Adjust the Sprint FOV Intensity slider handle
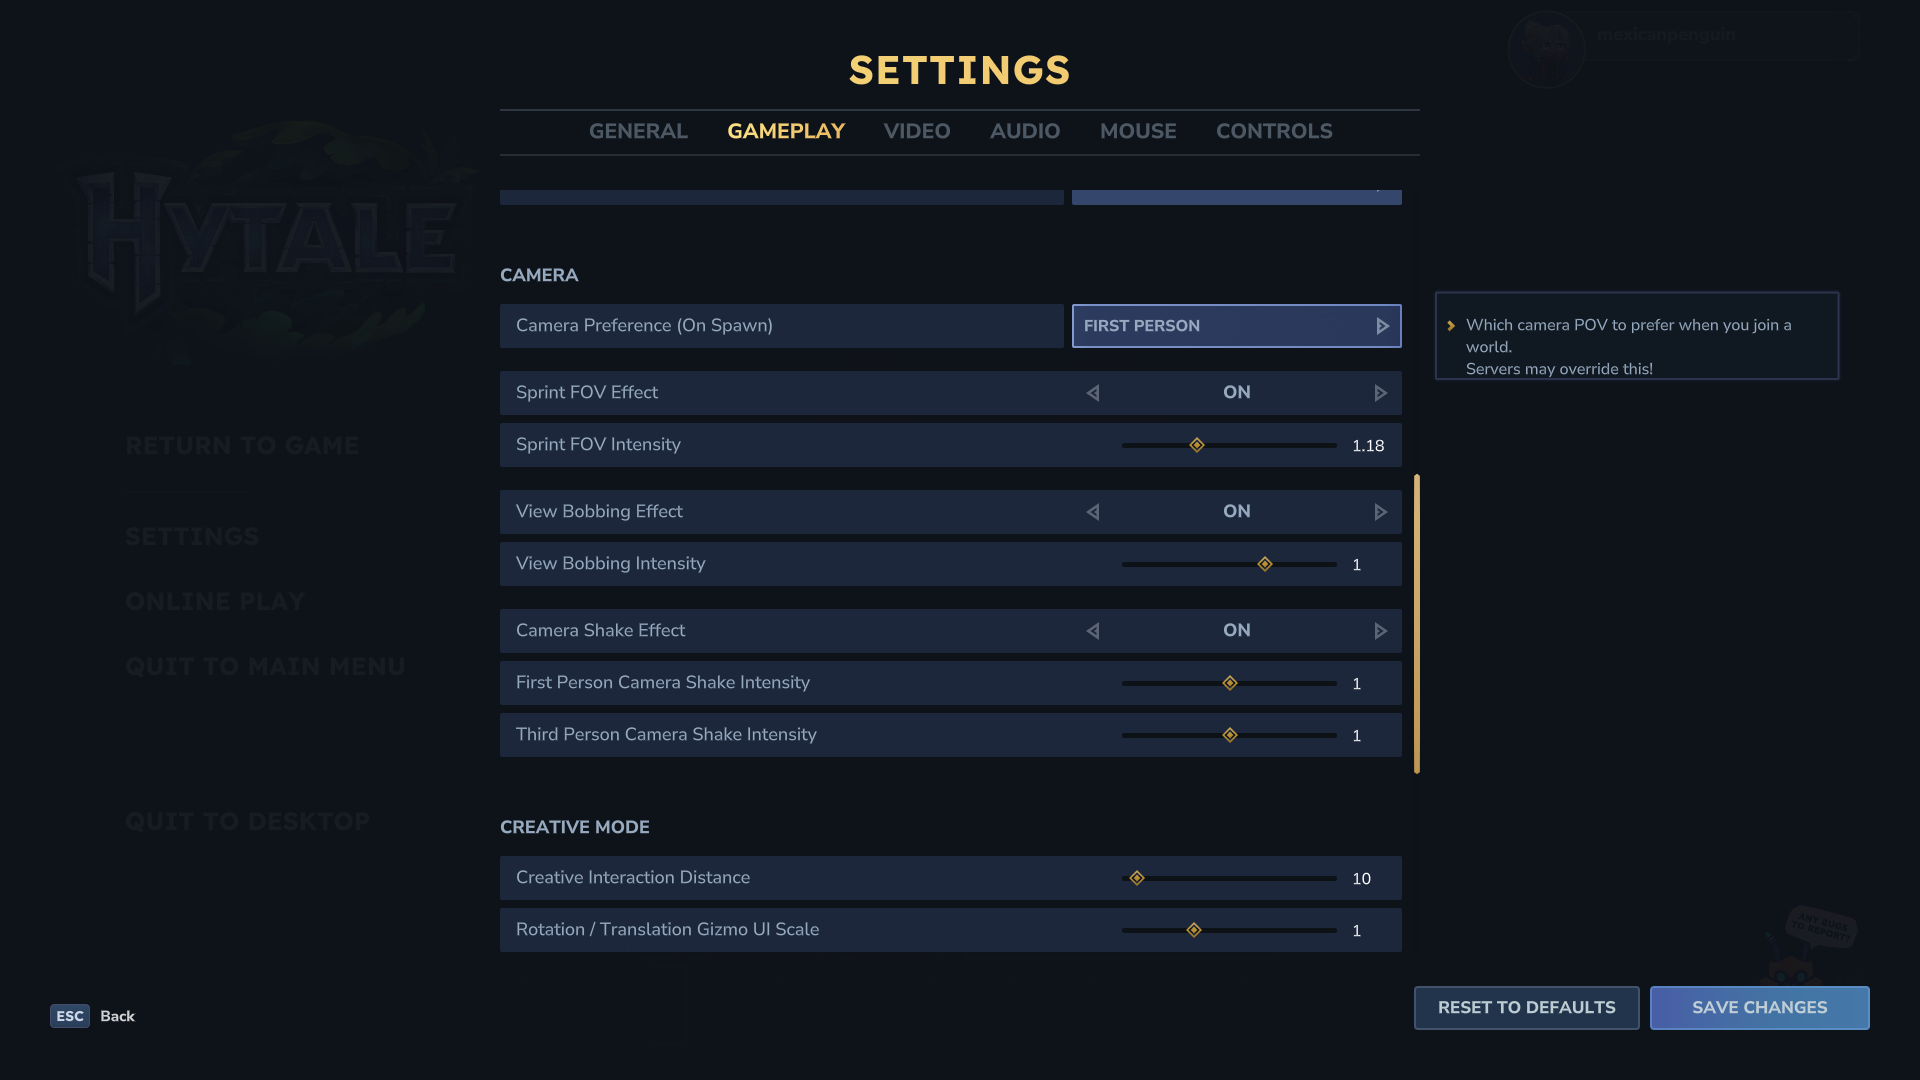1920x1080 pixels. point(1197,445)
